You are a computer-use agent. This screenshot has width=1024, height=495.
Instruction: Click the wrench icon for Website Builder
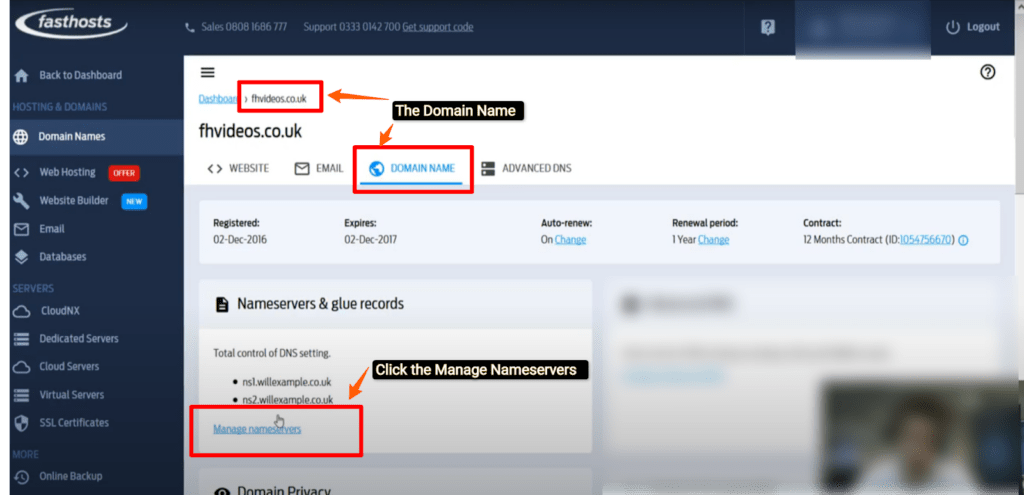click(x=22, y=201)
